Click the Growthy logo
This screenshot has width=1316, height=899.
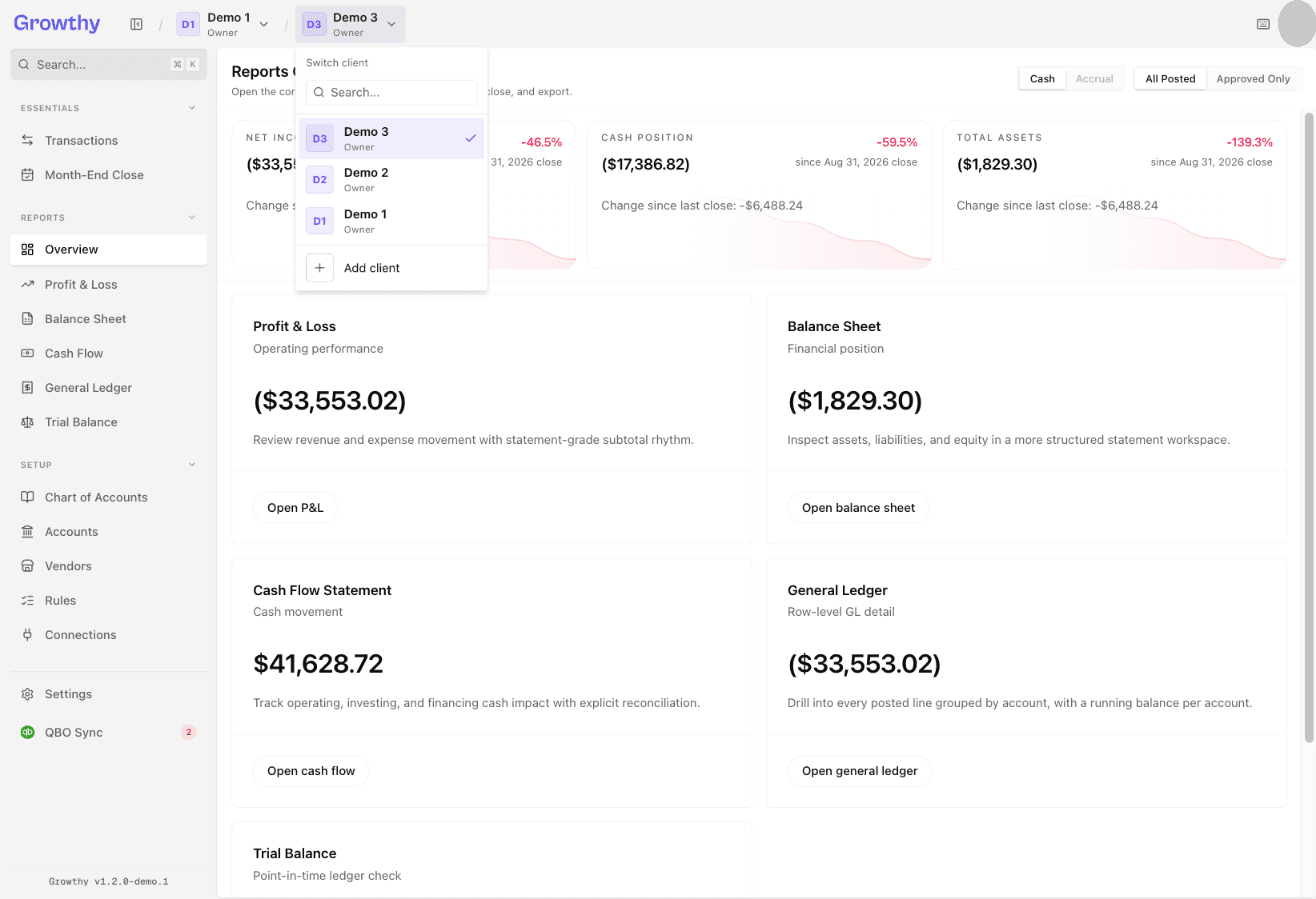[x=57, y=23]
